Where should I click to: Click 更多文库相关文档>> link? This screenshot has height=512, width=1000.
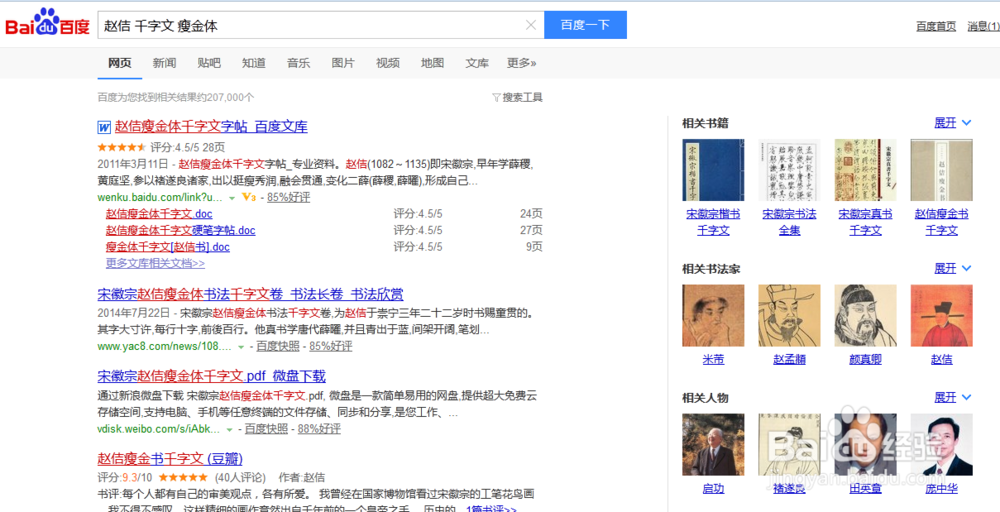155,263
